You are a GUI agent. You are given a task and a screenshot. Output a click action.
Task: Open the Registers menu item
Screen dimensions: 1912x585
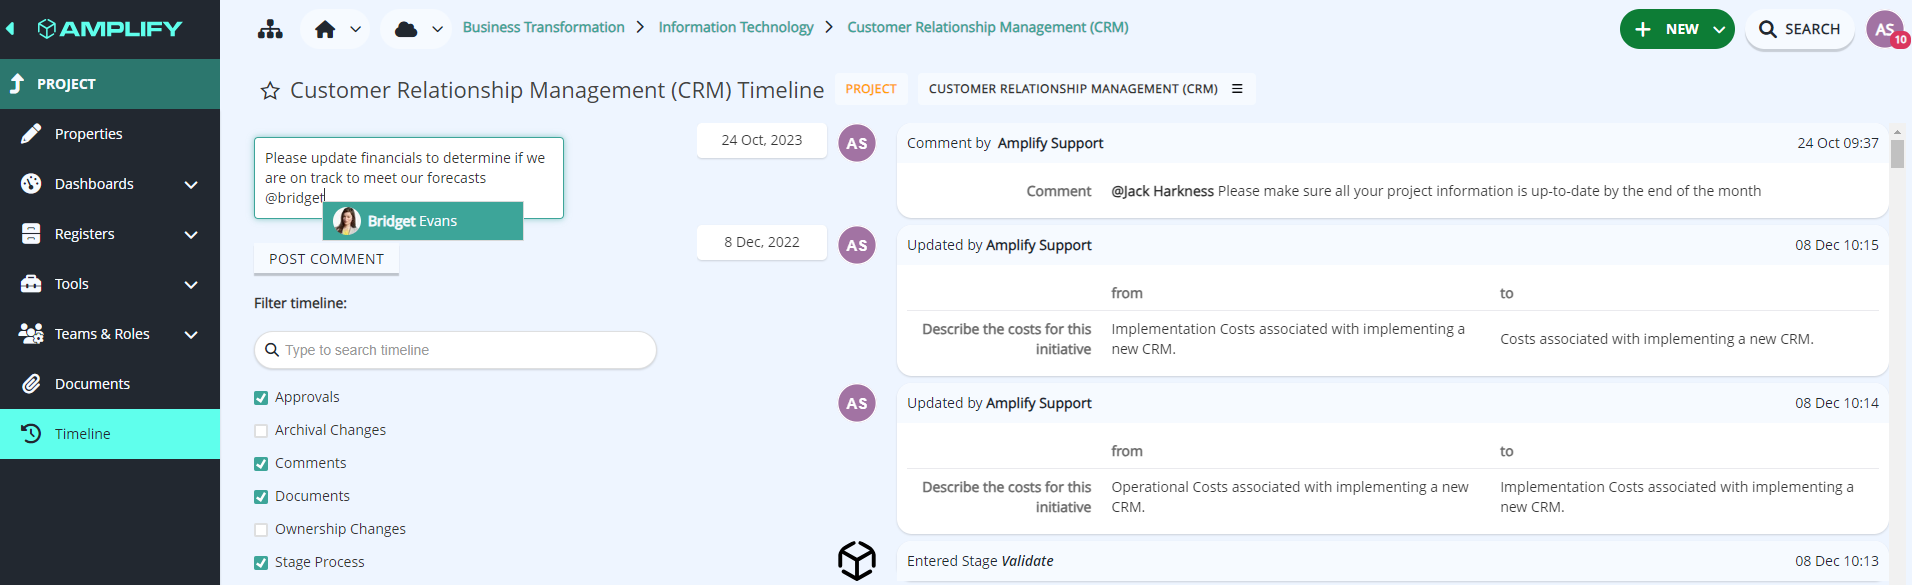point(110,234)
